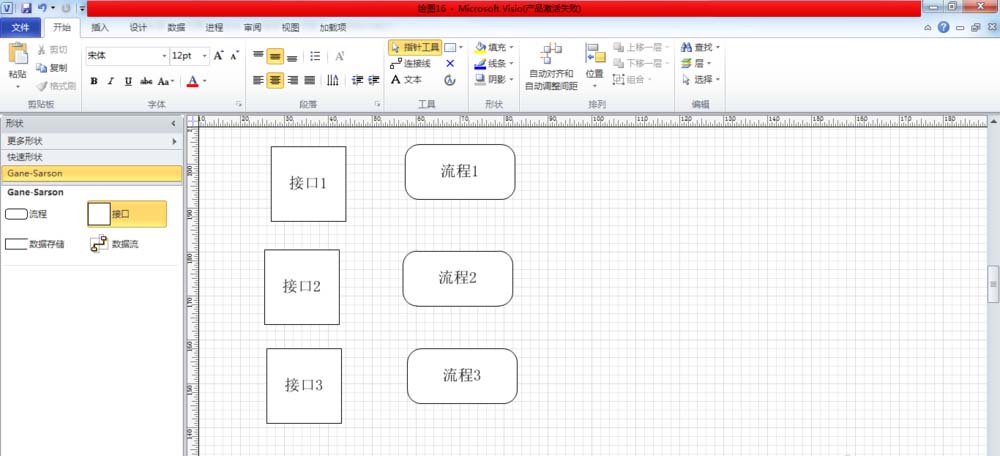Toggle bold formatting
This screenshot has height=456, width=1000.
pyautogui.click(x=94, y=81)
